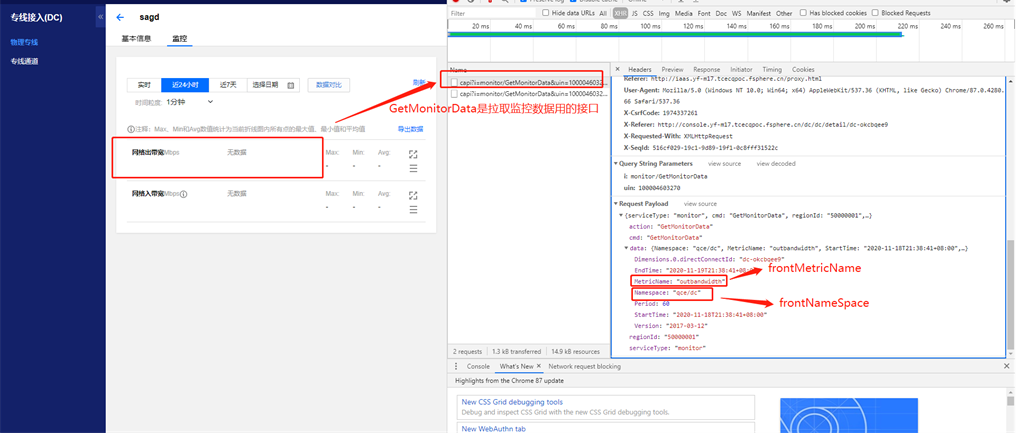Tick checkbox of second GetMonitorData request row
Viewport: 1025px width, 433px height.
click(454, 94)
